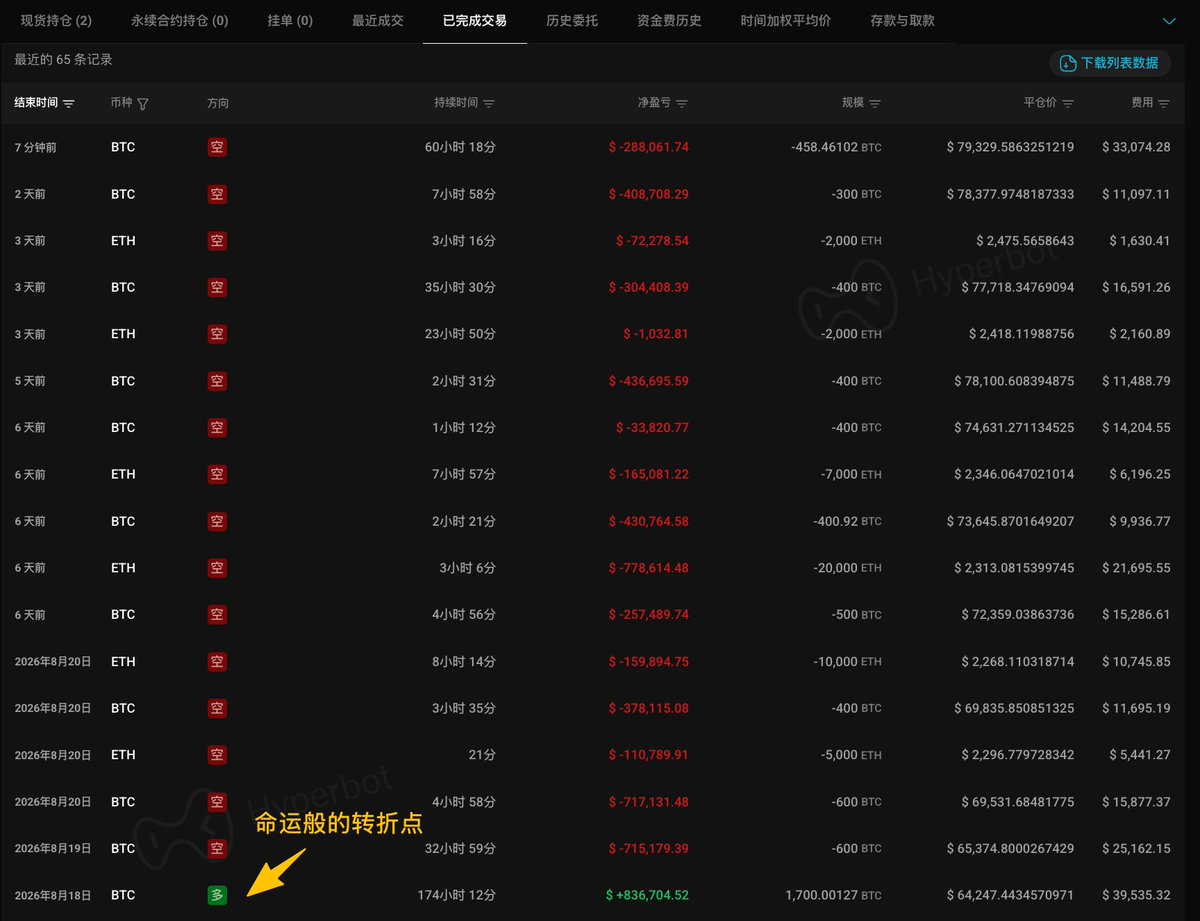This screenshot has width=1200, height=921.
Task: Click the 最近的 65 条记录 label
Action: [64, 60]
